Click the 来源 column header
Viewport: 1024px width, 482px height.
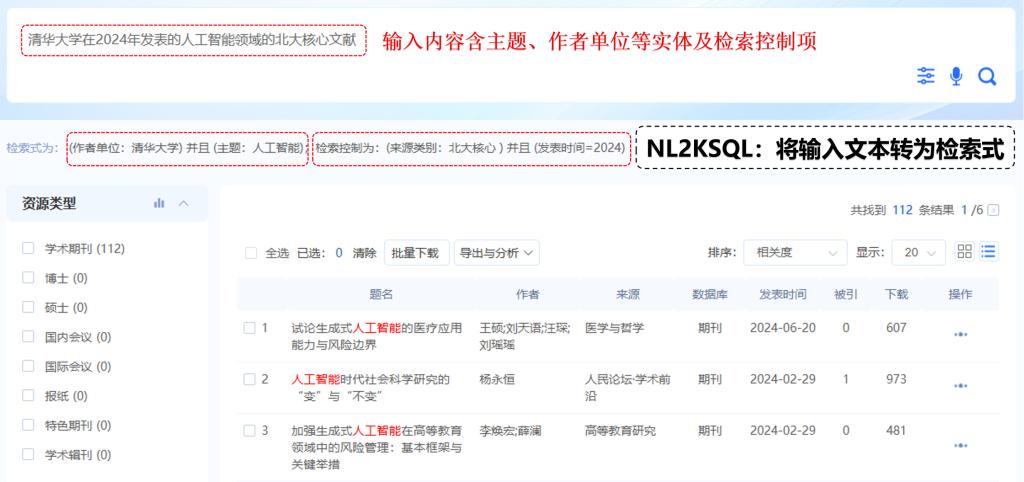click(628, 294)
